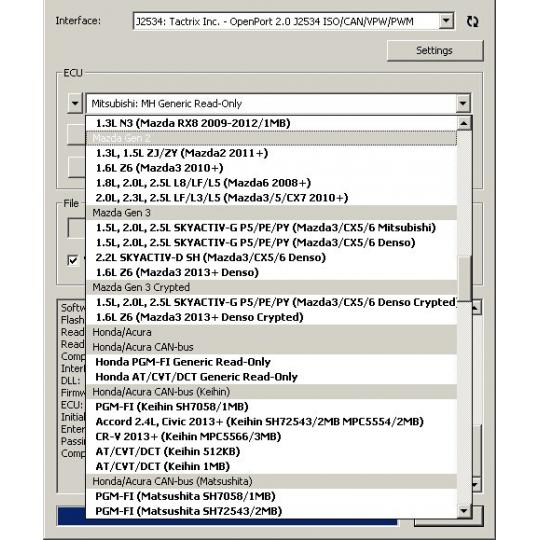540x540 pixels.
Task: Click the ECU list scrollbar thumb
Action: [465, 278]
